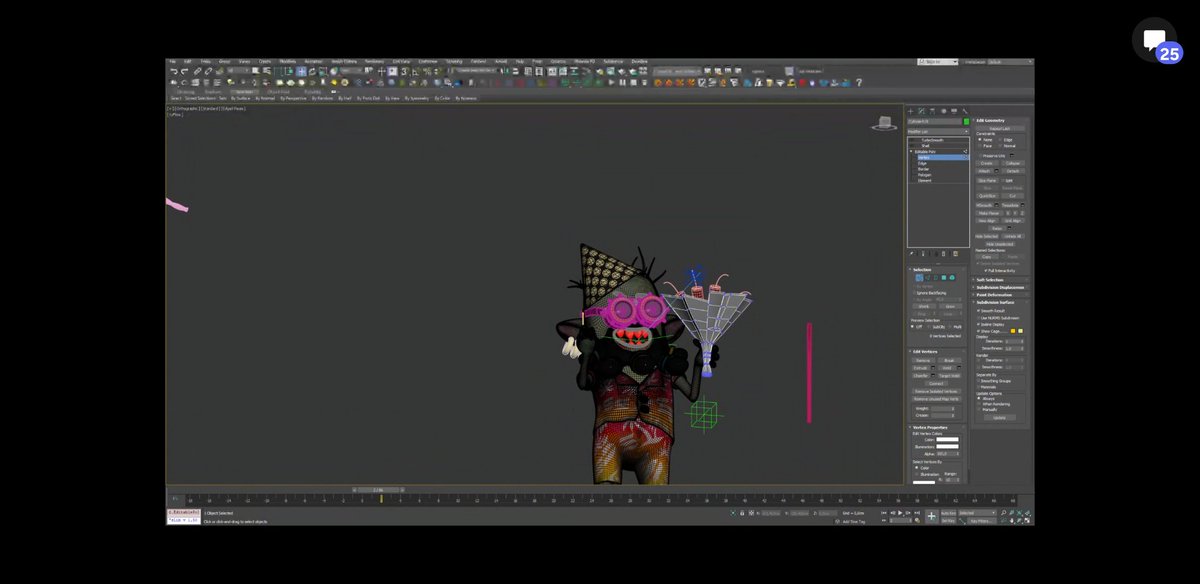Click the Undo arrow in the main toolbar

174,71
